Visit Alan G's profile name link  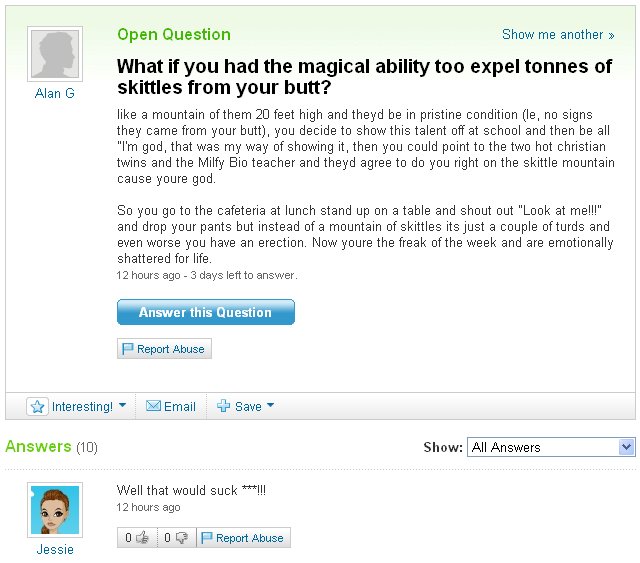pyautogui.click(x=55, y=93)
